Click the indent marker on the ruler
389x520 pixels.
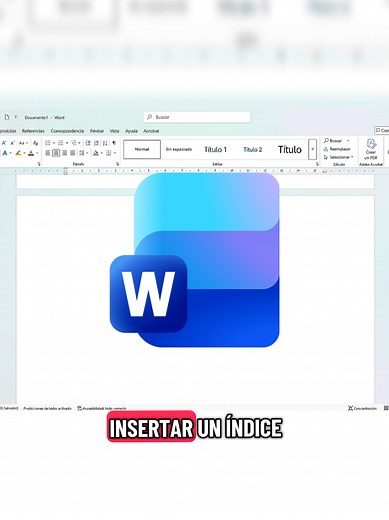click(x=65, y=171)
